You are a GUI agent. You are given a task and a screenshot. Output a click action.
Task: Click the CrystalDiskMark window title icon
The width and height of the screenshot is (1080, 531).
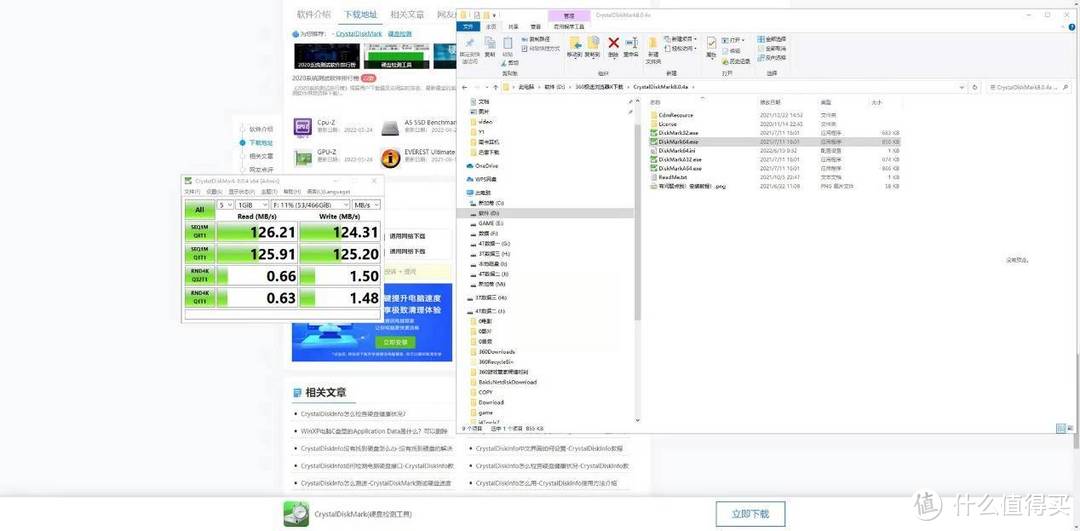(188, 181)
